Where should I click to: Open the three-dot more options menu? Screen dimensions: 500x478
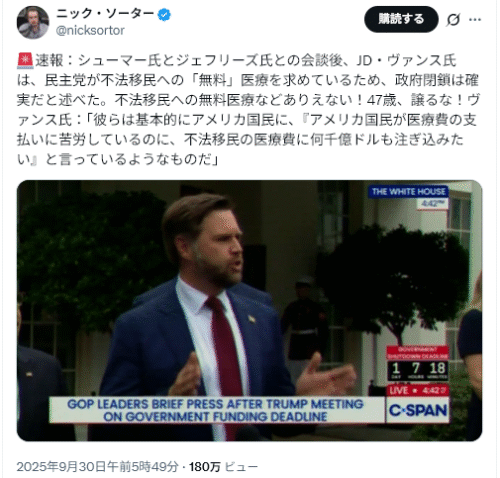[475, 20]
